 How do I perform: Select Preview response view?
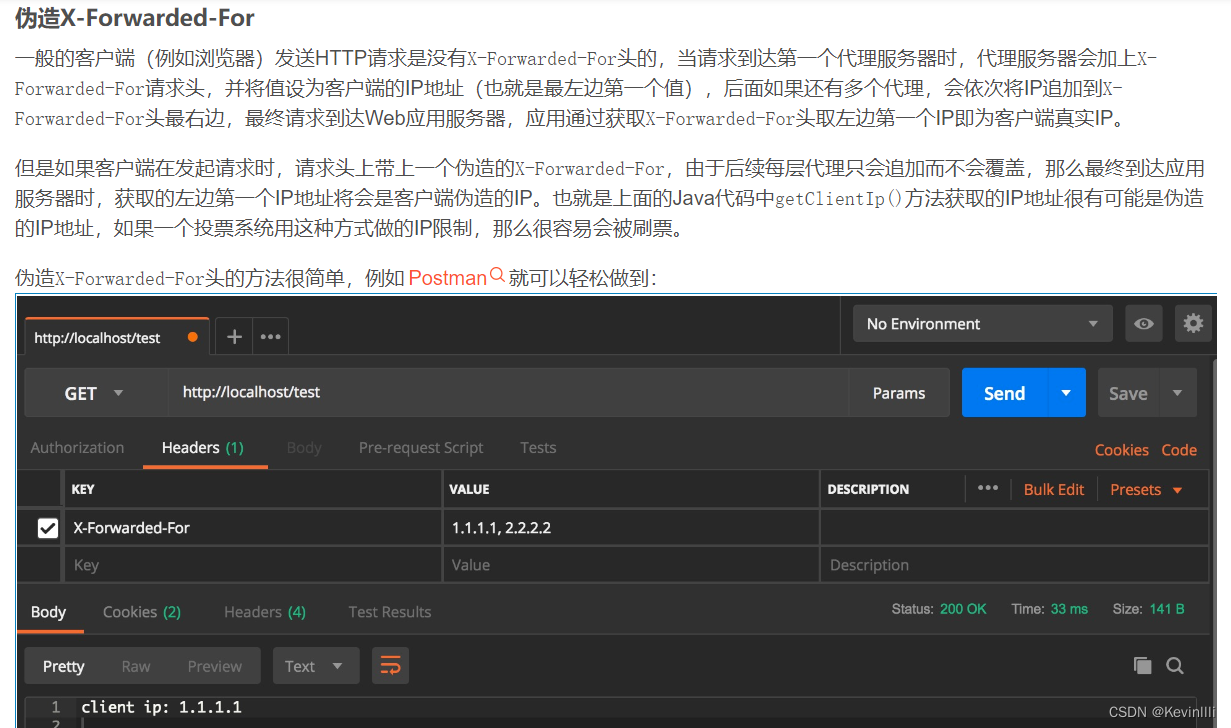215,666
